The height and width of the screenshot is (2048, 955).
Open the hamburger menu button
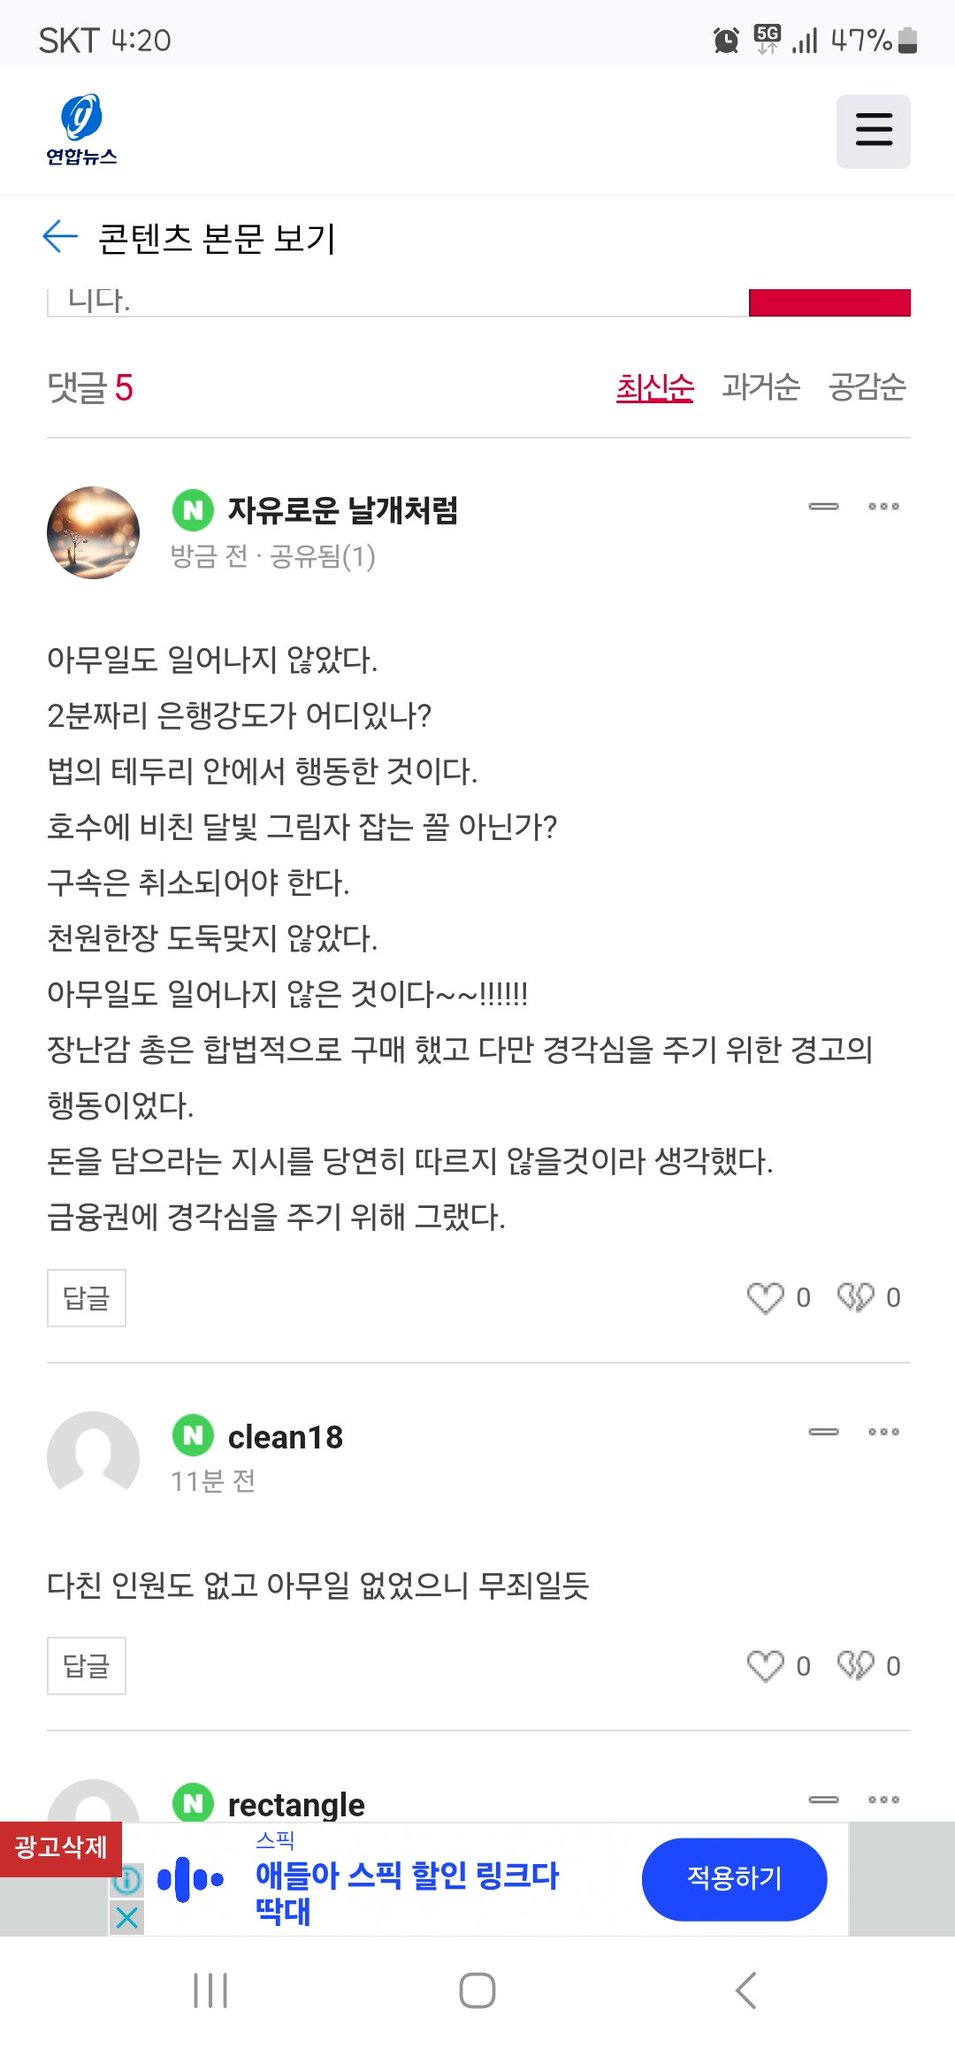pos(873,131)
